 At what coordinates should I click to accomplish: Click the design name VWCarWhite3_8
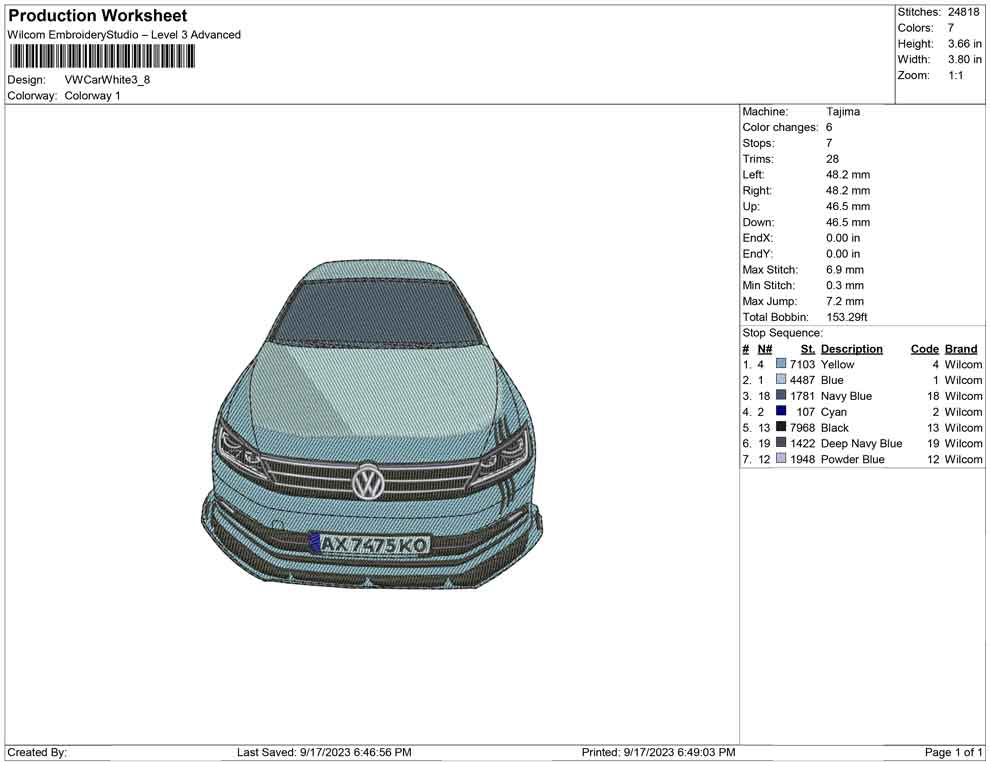(x=107, y=80)
